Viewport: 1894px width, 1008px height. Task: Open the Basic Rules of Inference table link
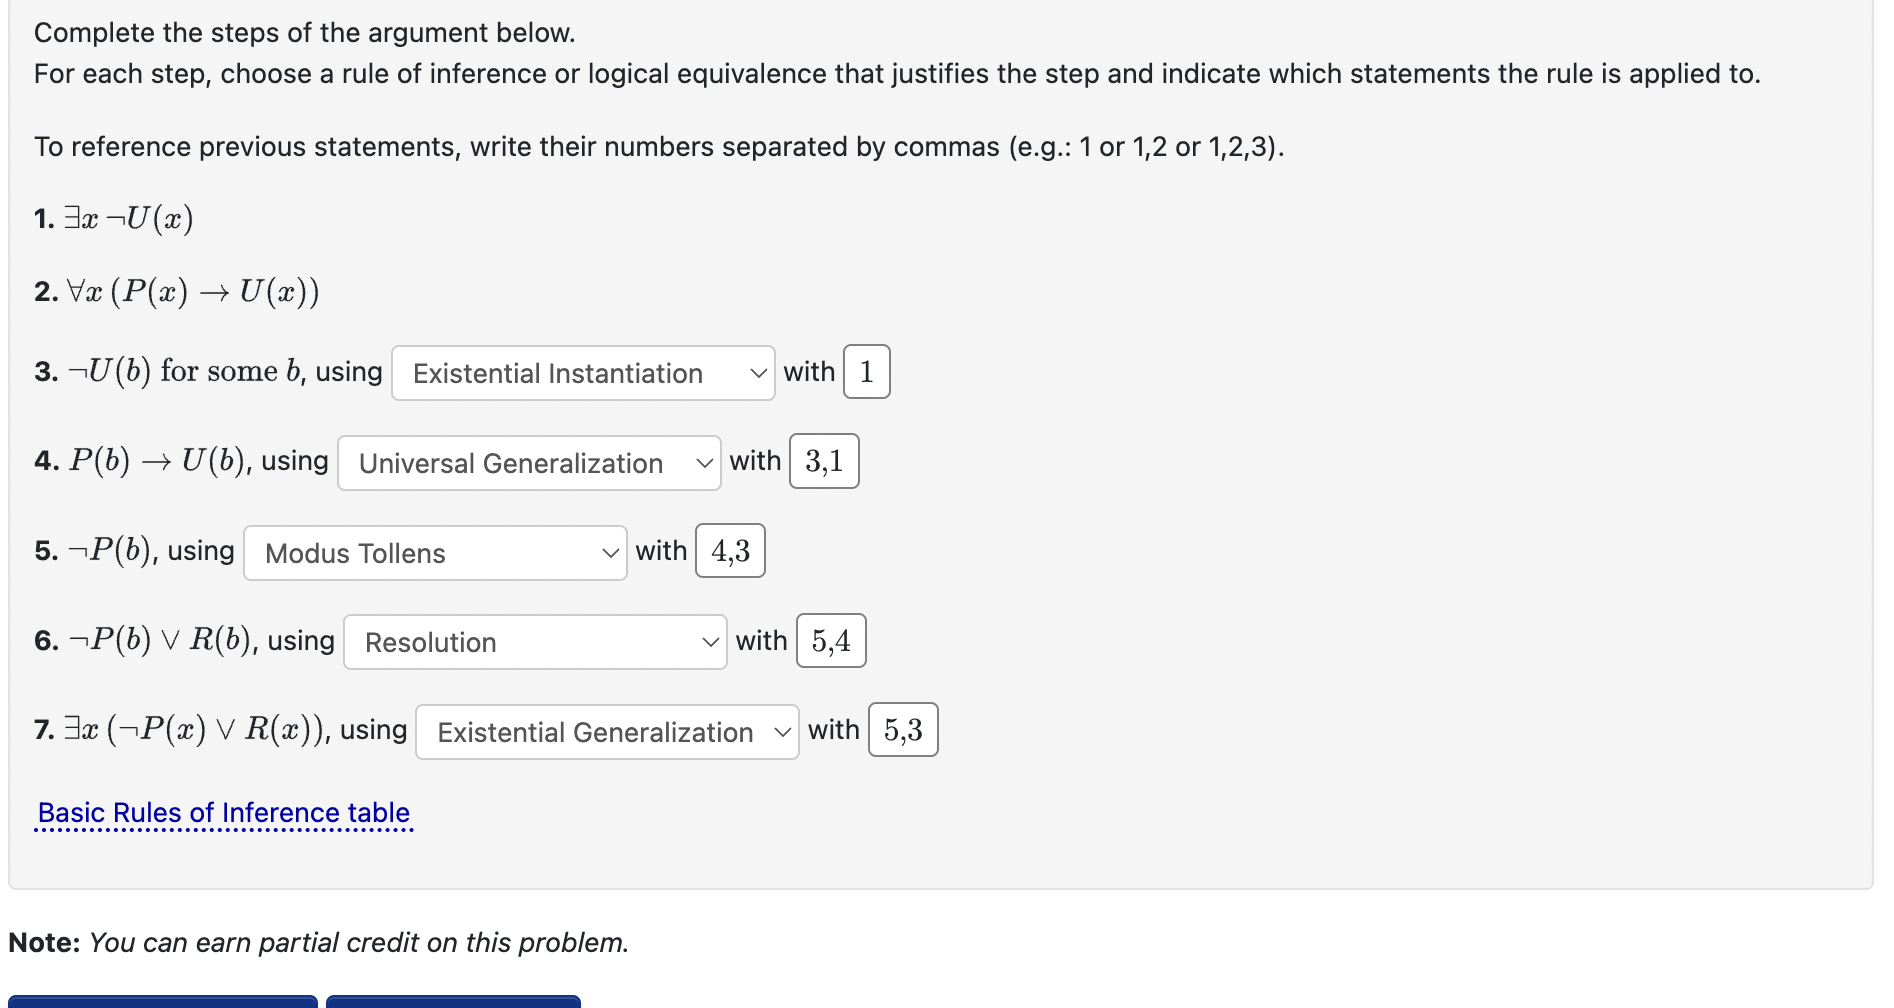(x=224, y=812)
